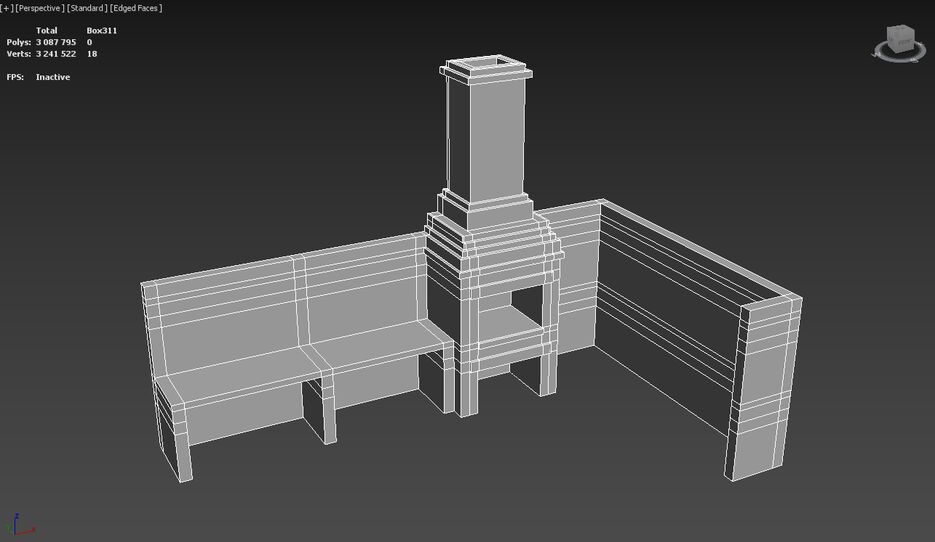
Task: Select the stepped mantle above the firebox
Action: point(490,248)
